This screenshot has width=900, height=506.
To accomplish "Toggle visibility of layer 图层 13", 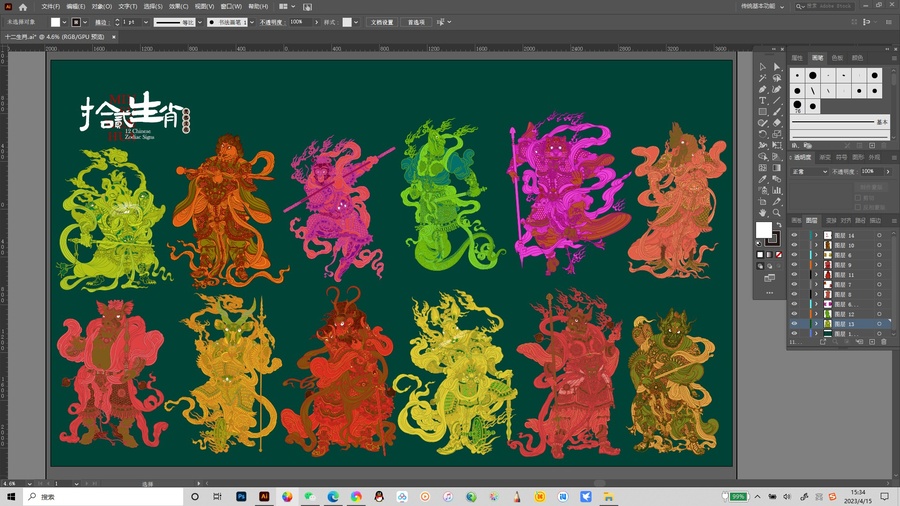I will [x=794, y=324].
